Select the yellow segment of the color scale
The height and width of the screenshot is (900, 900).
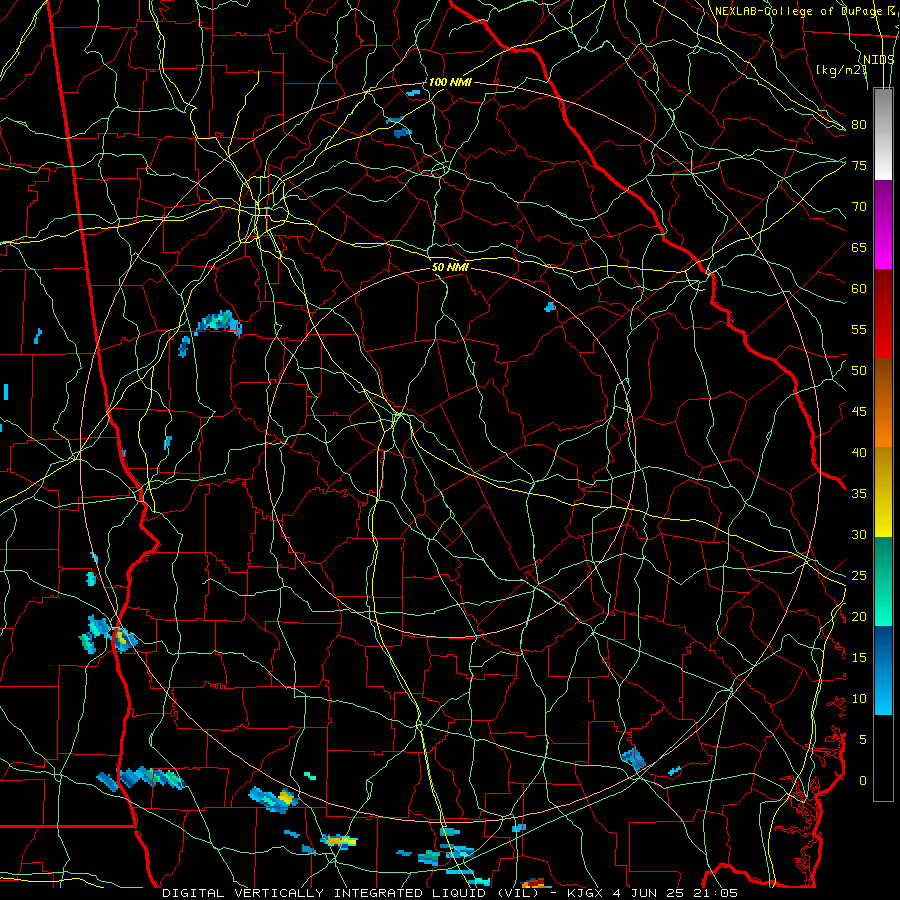[883, 492]
